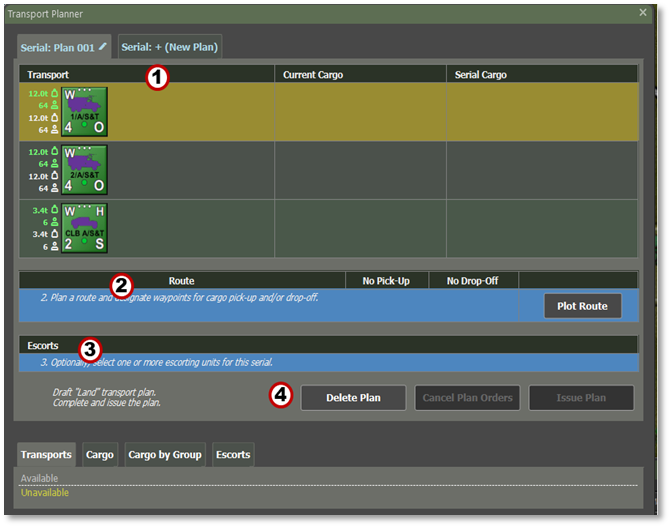The height and width of the screenshot is (527, 670).
Task: Switch to the Transports tab
Action: click(x=47, y=455)
